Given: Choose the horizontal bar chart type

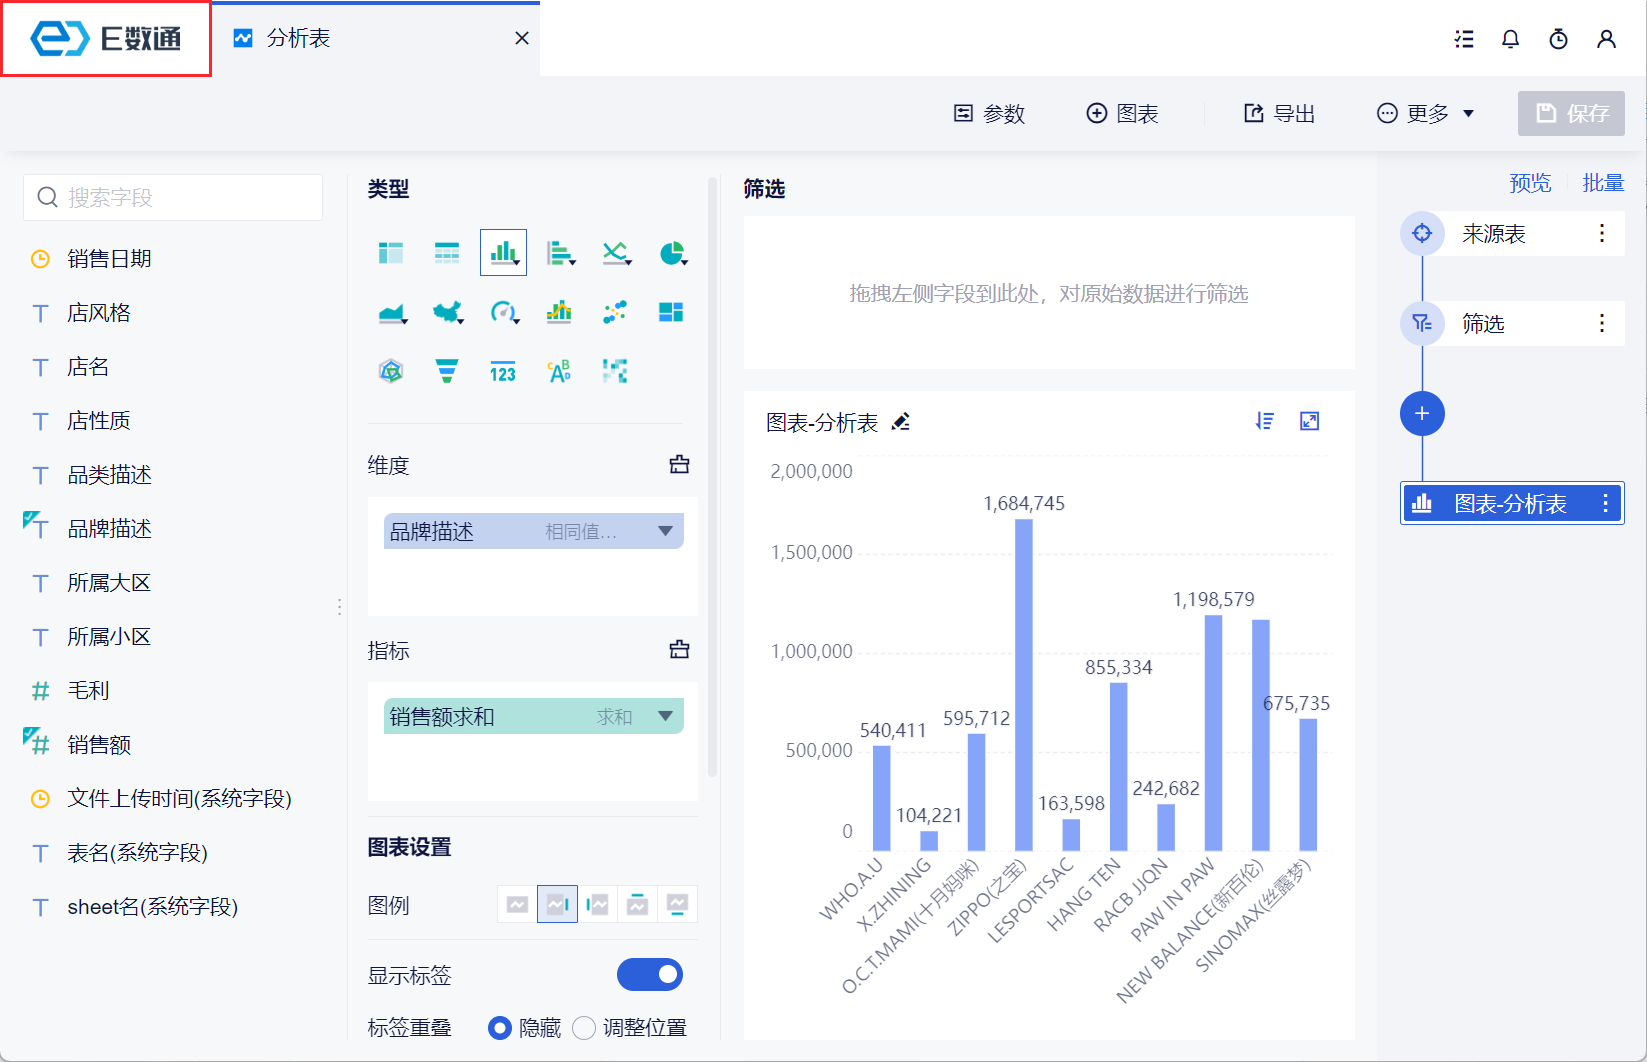Looking at the screenshot, I should coord(560,253).
